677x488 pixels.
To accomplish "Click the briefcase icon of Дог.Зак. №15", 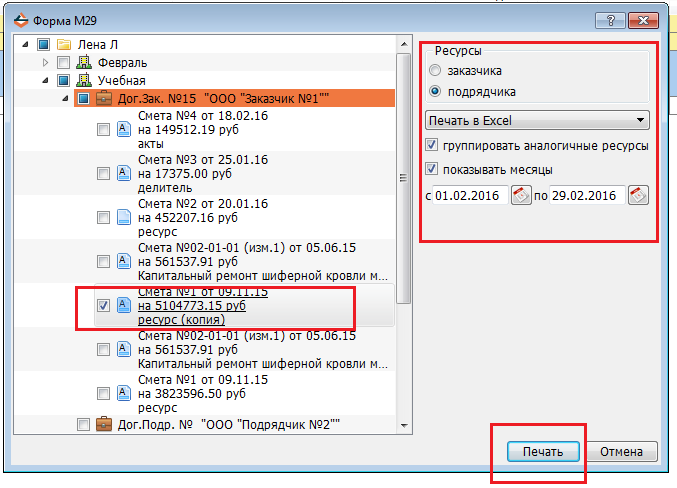I will tap(104, 98).
